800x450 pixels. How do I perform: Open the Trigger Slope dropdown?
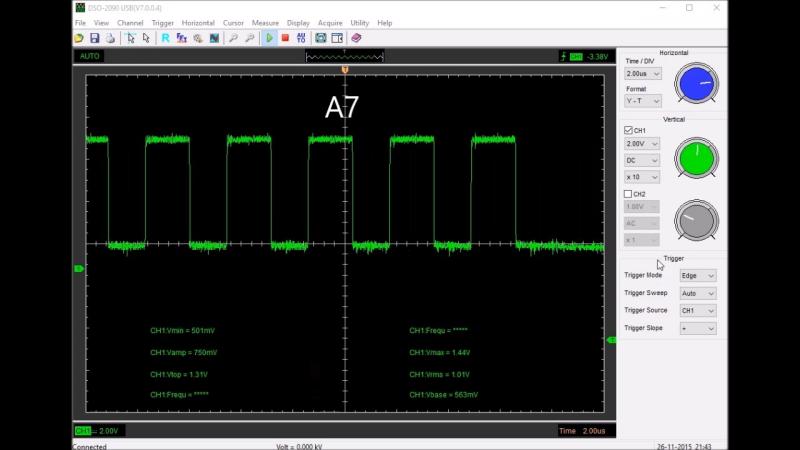click(698, 328)
